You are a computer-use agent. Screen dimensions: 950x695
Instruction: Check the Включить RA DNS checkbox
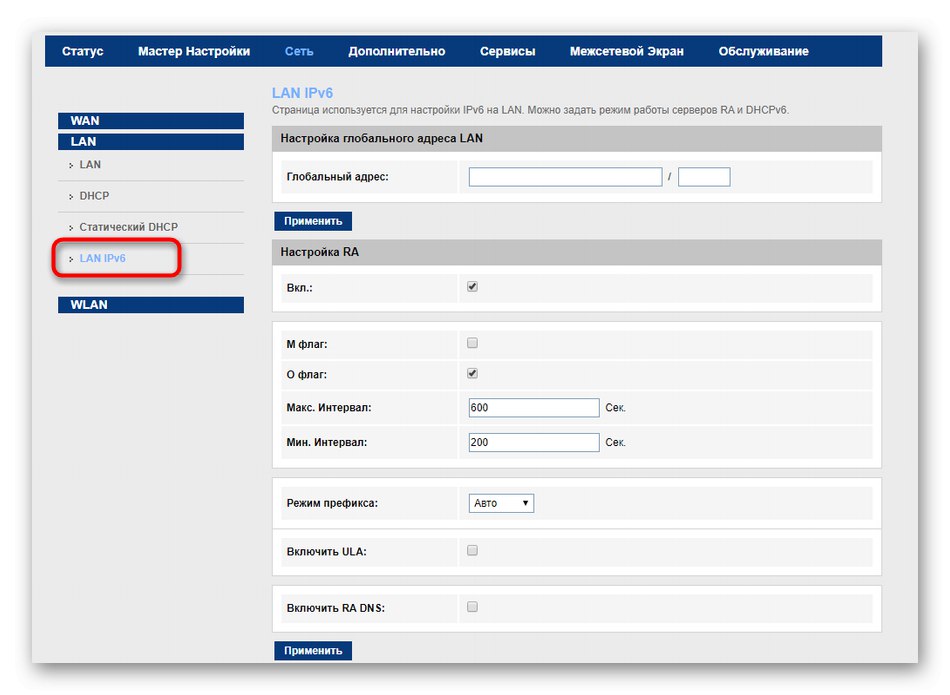(x=473, y=607)
